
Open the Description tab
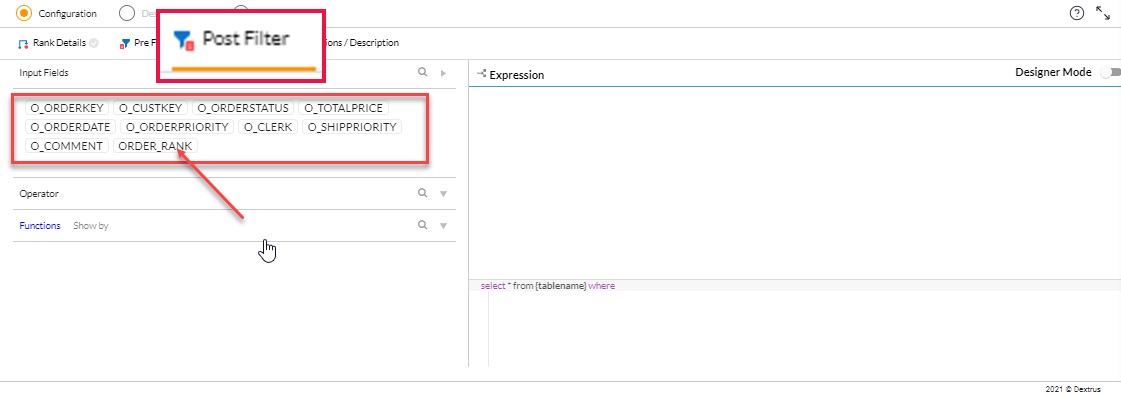[x=362, y=43]
